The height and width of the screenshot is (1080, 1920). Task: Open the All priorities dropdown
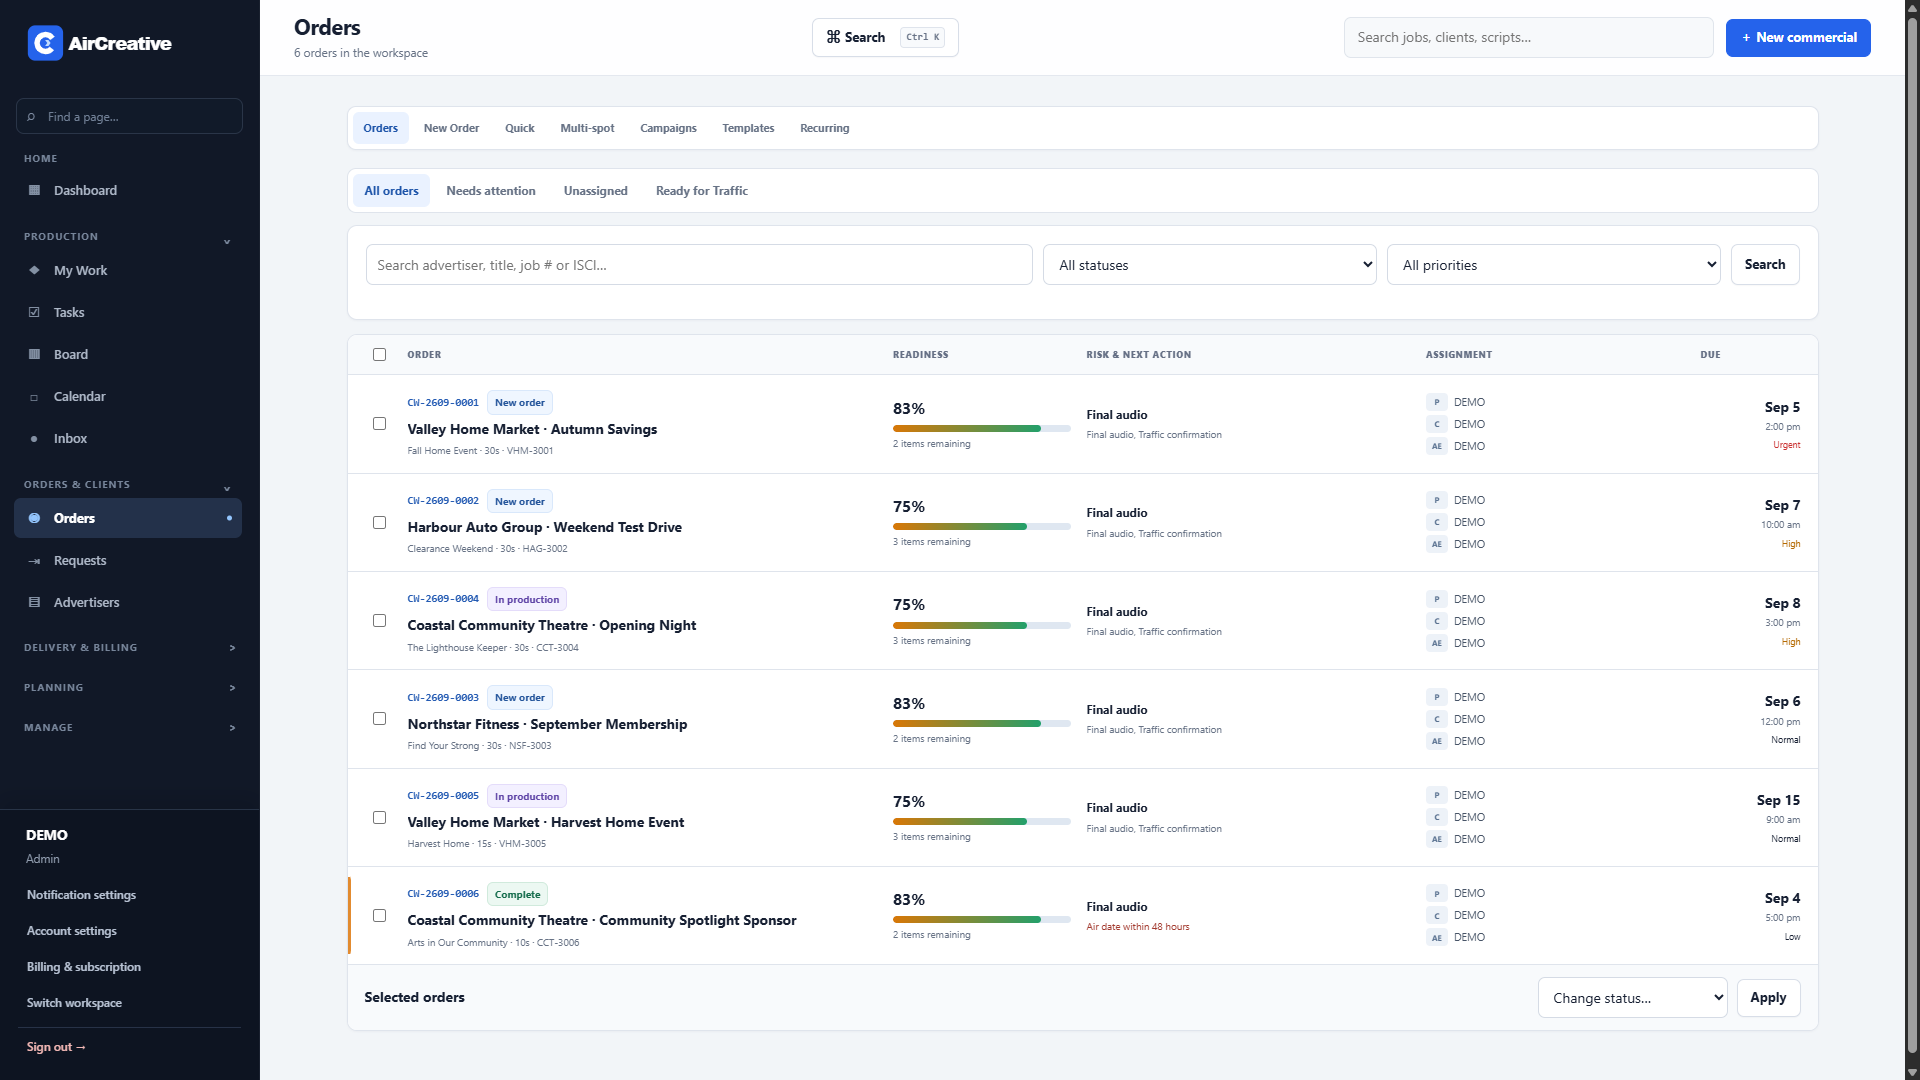(x=1553, y=265)
